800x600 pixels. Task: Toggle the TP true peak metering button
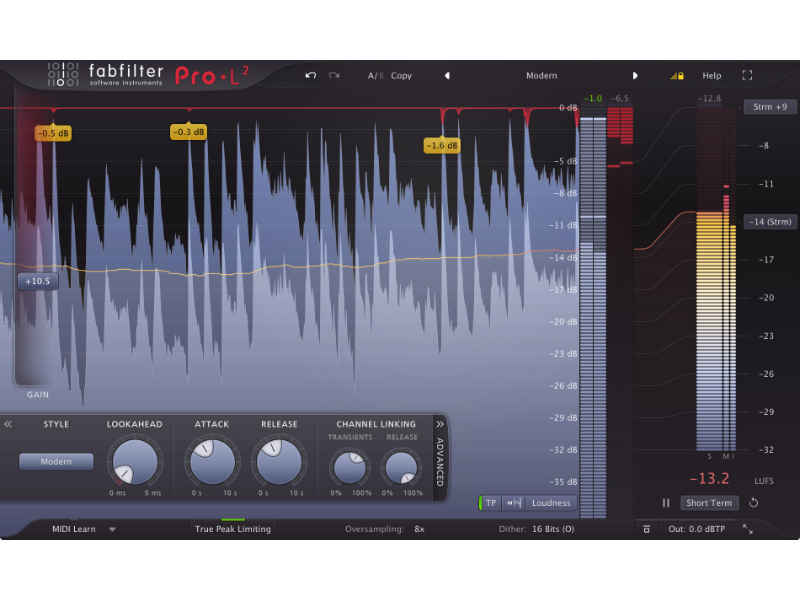(x=490, y=503)
